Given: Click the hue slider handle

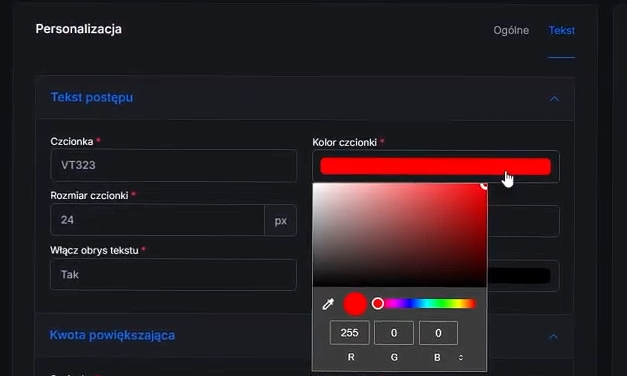Looking at the screenshot, I should click(377, 304).
